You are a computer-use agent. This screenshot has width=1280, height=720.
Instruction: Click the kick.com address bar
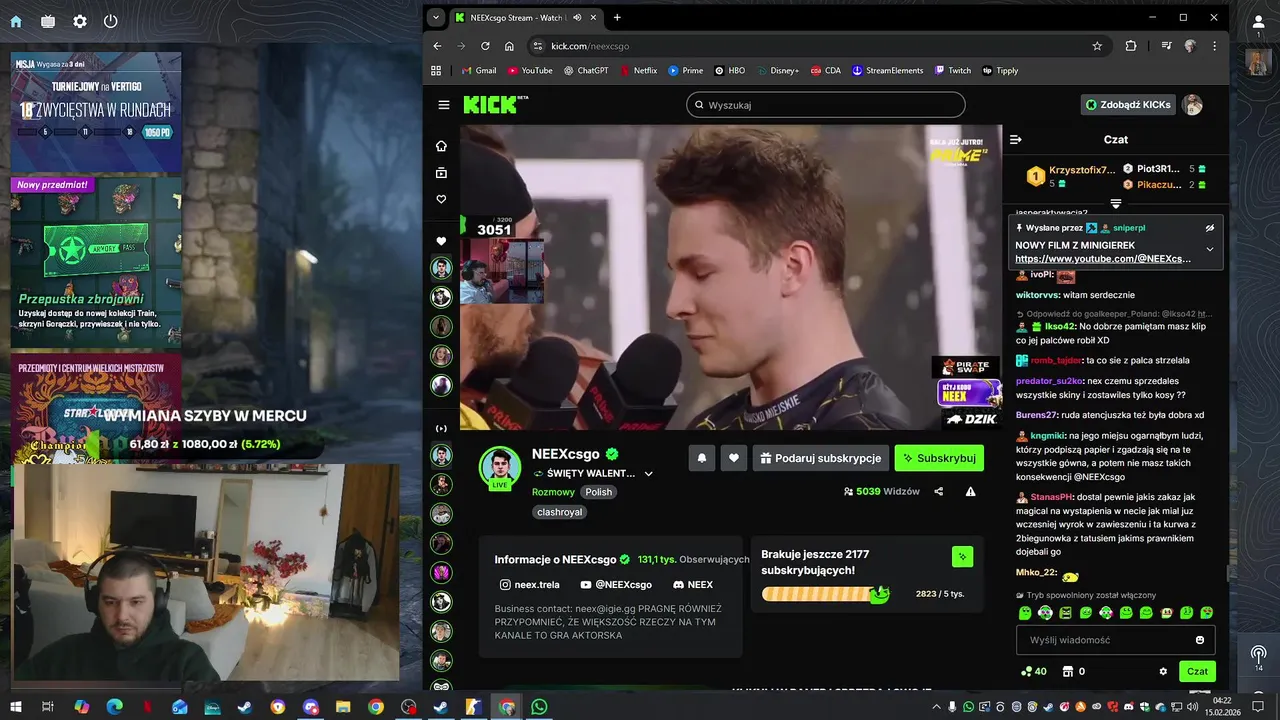tap(818, 46)
